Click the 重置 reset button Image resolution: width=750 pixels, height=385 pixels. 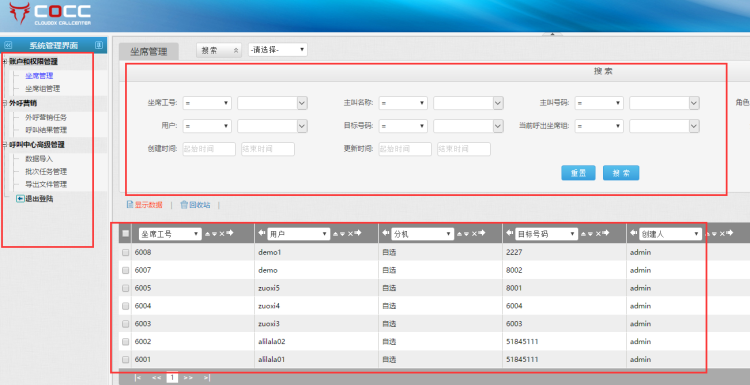tap(578, 173)
